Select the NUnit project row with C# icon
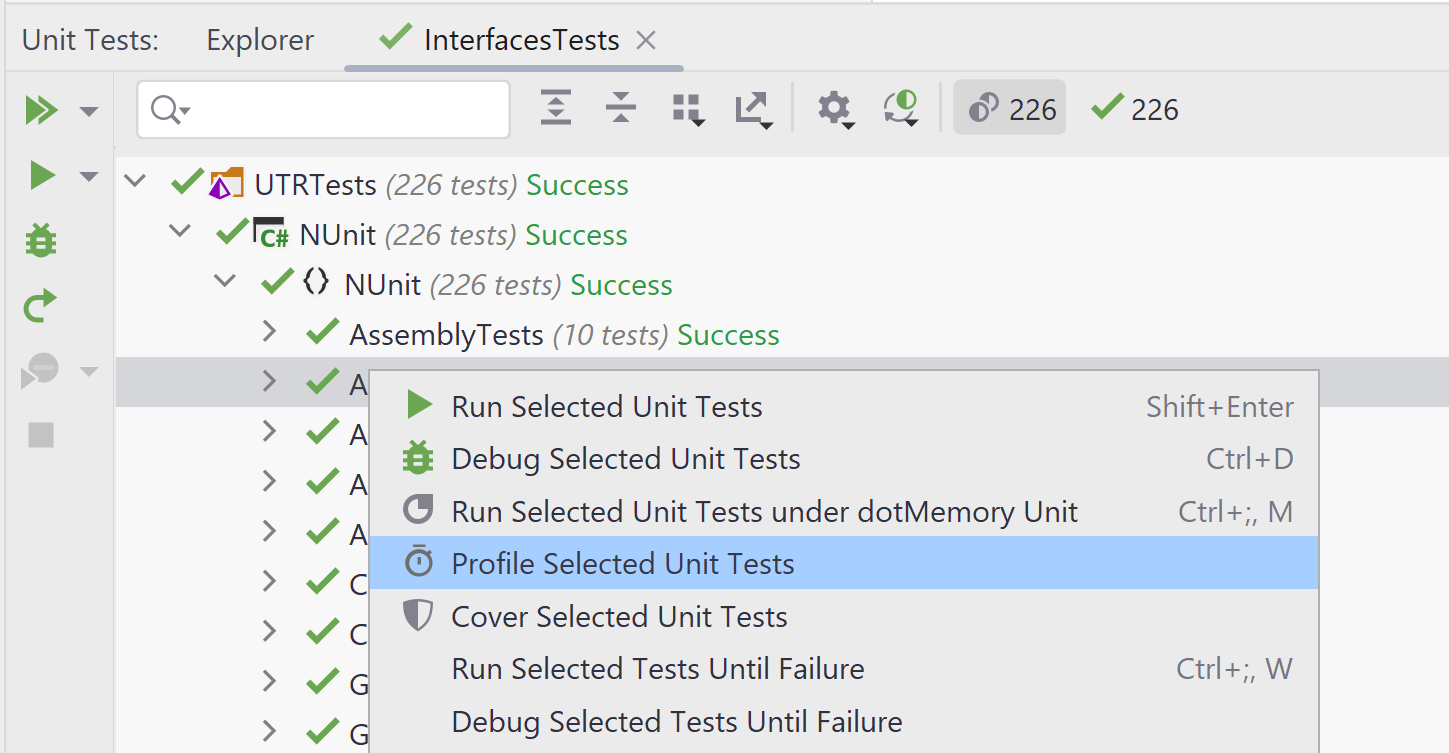The height and width of the screenshot is (753, 1449). pyautogui.click(x=782, y=235)
